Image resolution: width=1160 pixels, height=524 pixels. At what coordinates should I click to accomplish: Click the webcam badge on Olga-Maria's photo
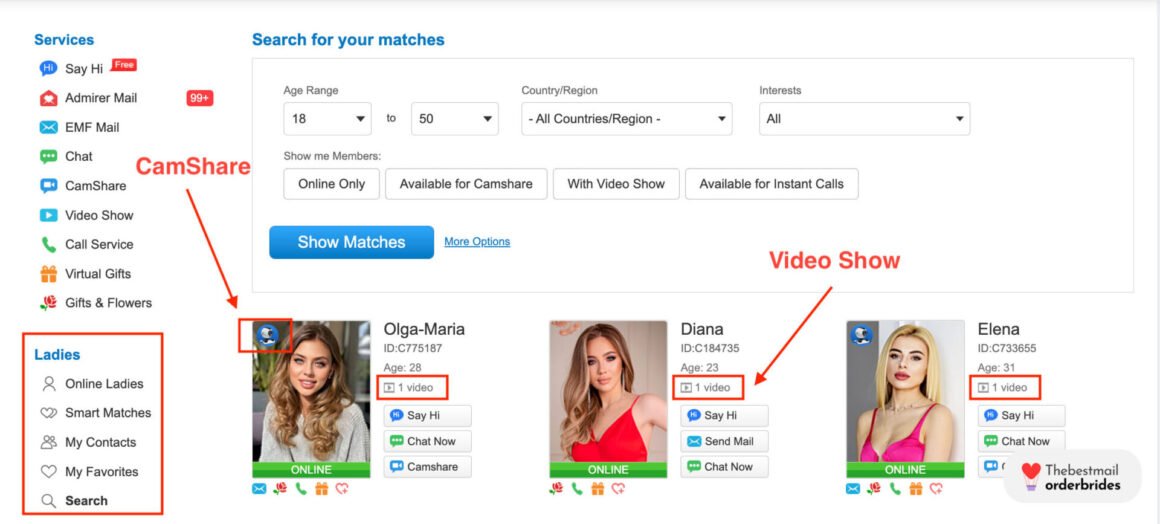(266, 335)
